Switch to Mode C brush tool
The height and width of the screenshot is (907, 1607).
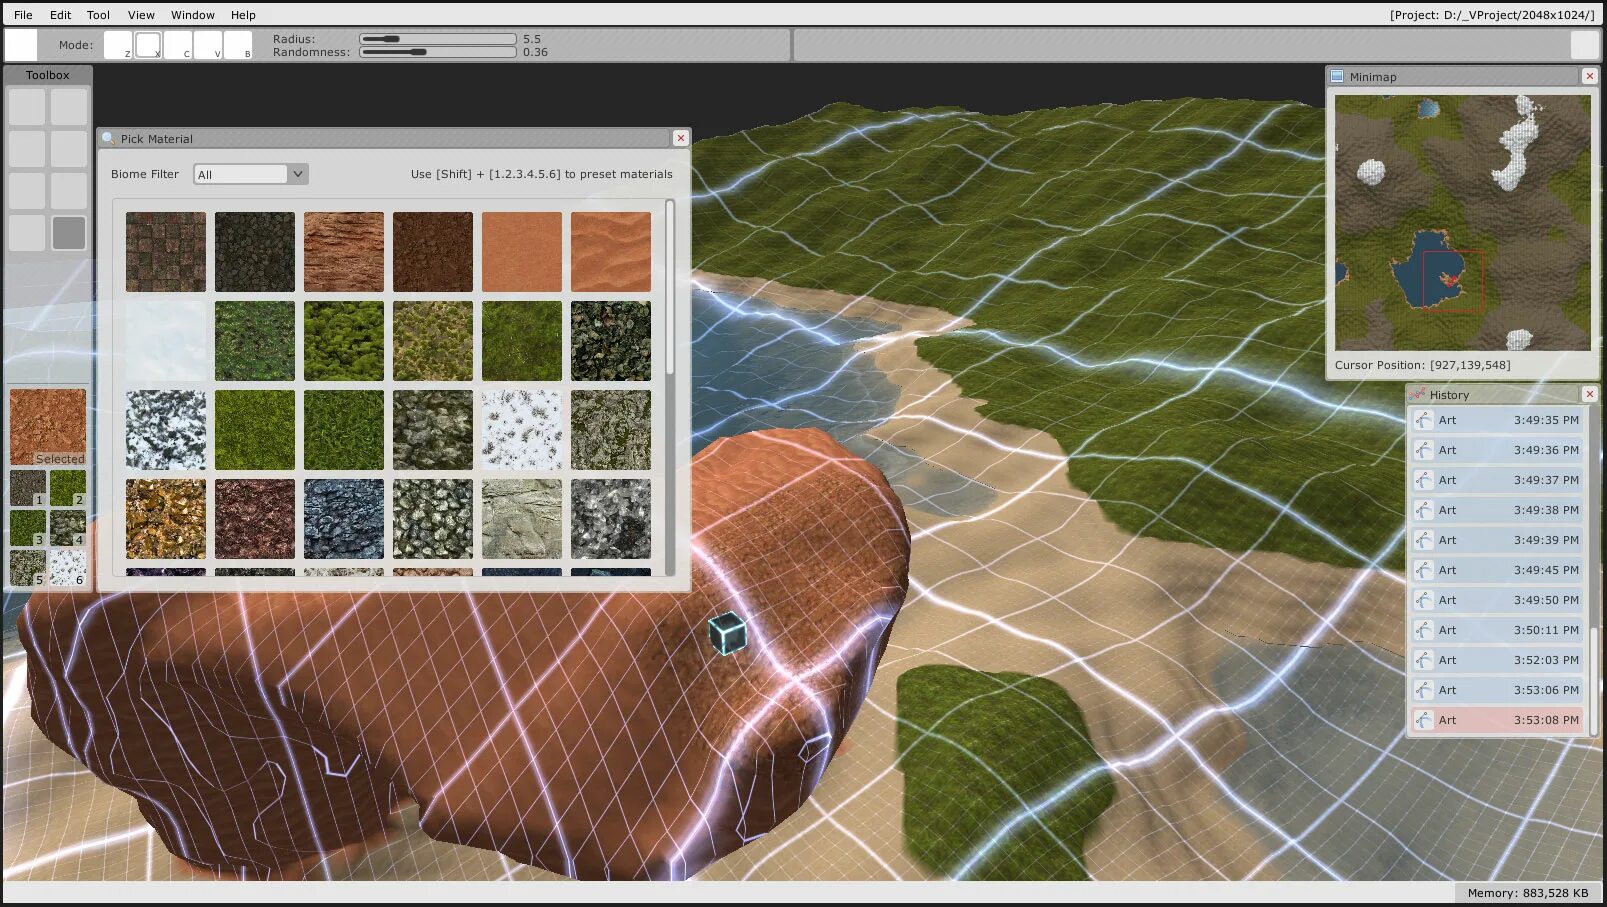pyautogui.click(x=178, y=45)
